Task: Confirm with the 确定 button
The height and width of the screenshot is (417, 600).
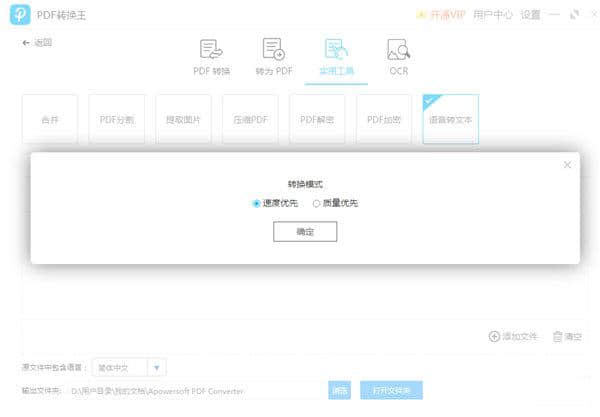Action: click(305, 231)
